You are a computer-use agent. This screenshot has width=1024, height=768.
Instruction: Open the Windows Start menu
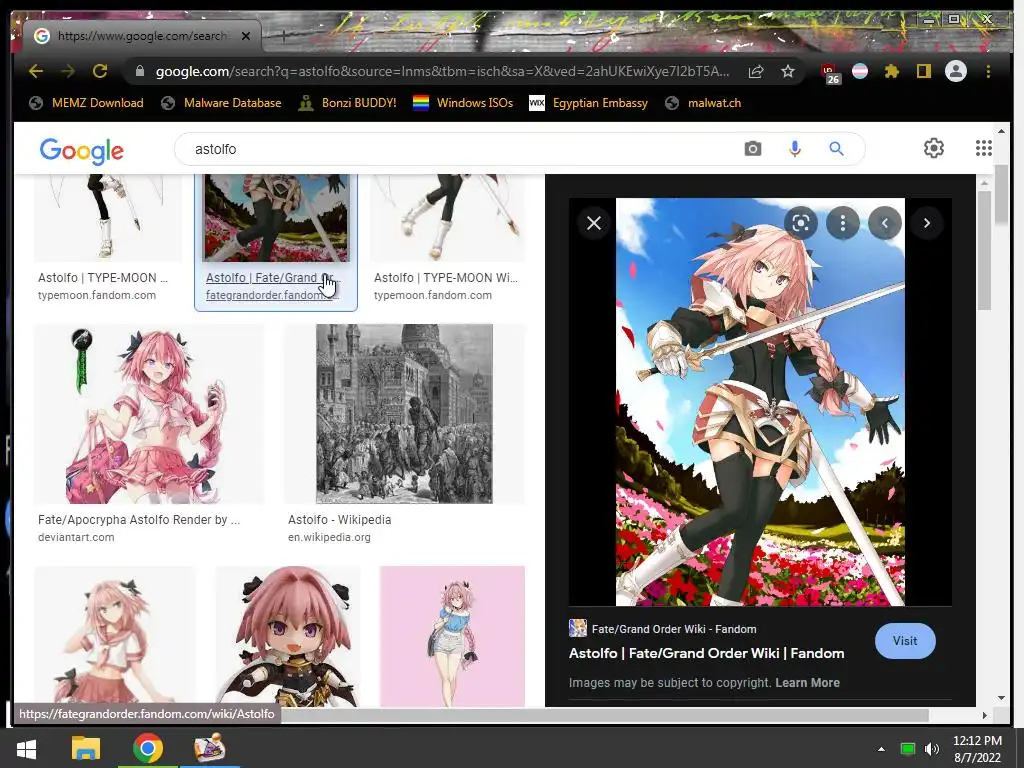coord(26,748)
